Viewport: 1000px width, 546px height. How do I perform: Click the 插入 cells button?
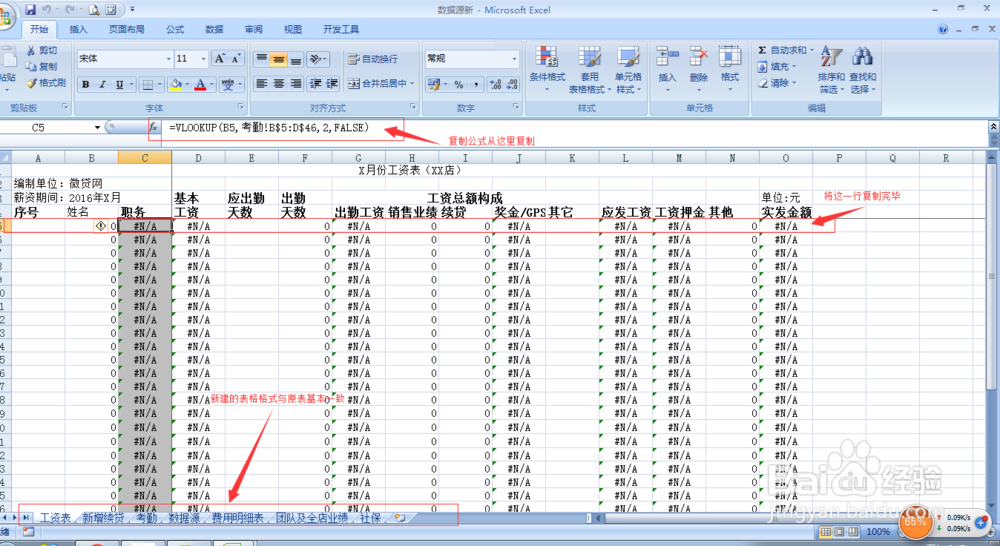(667, 70)
